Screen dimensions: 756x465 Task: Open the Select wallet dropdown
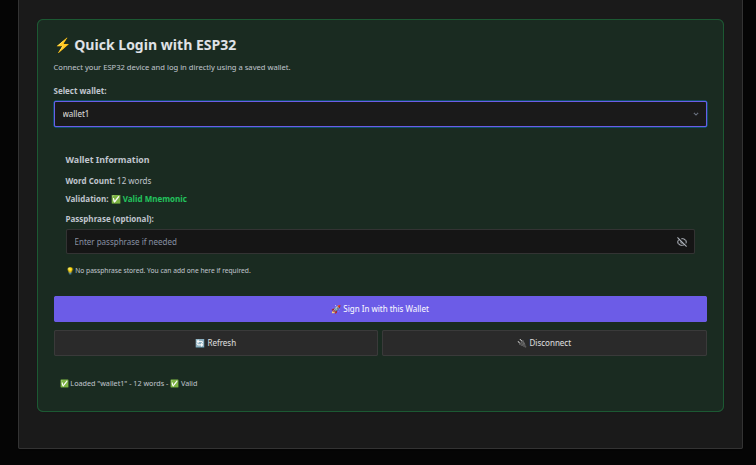pos(380,114)
